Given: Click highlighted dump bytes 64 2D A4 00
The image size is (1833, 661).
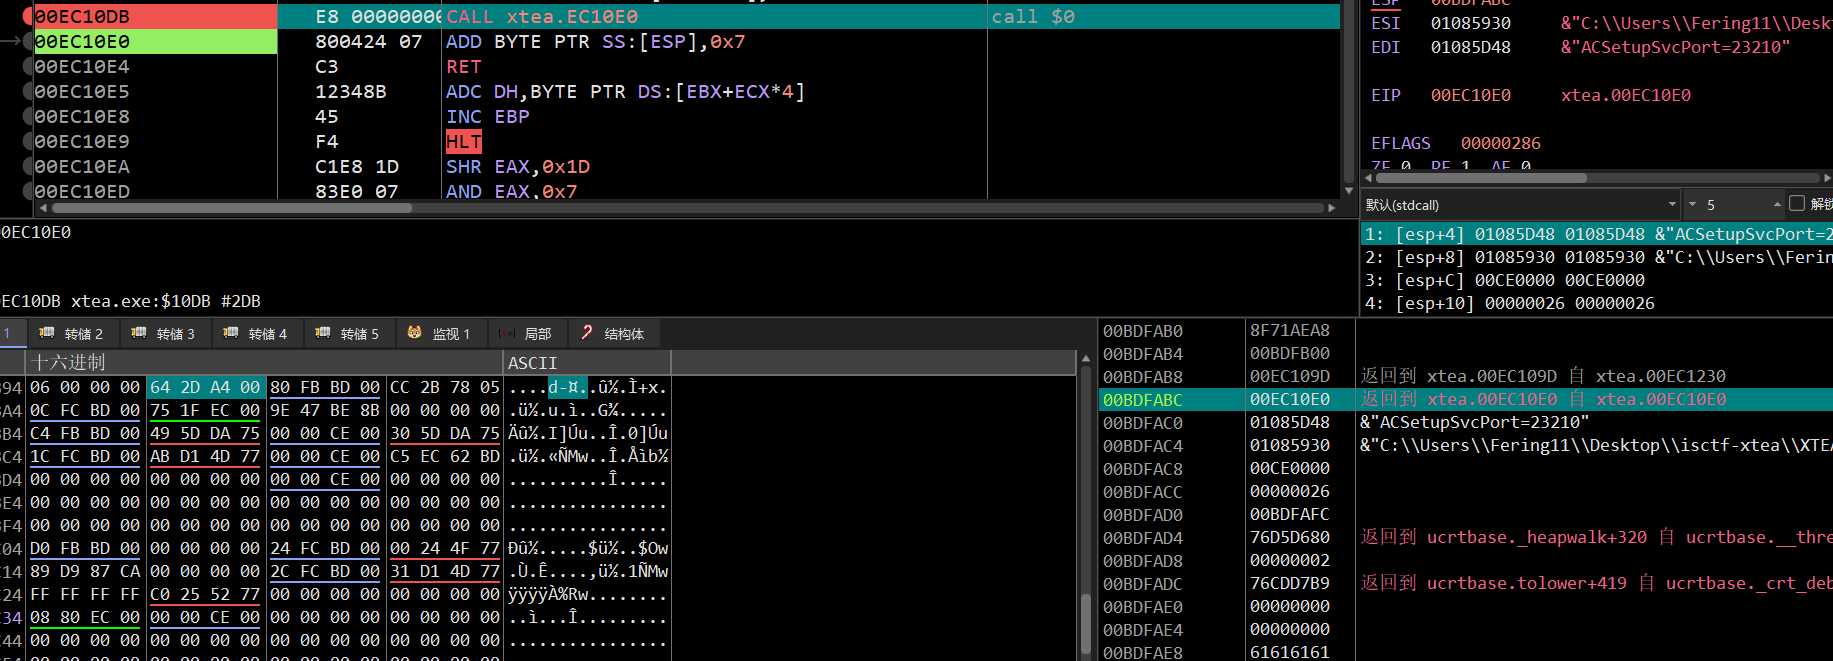Looking at the screenshot, I should pyautogui.click(x=205, y=387).
